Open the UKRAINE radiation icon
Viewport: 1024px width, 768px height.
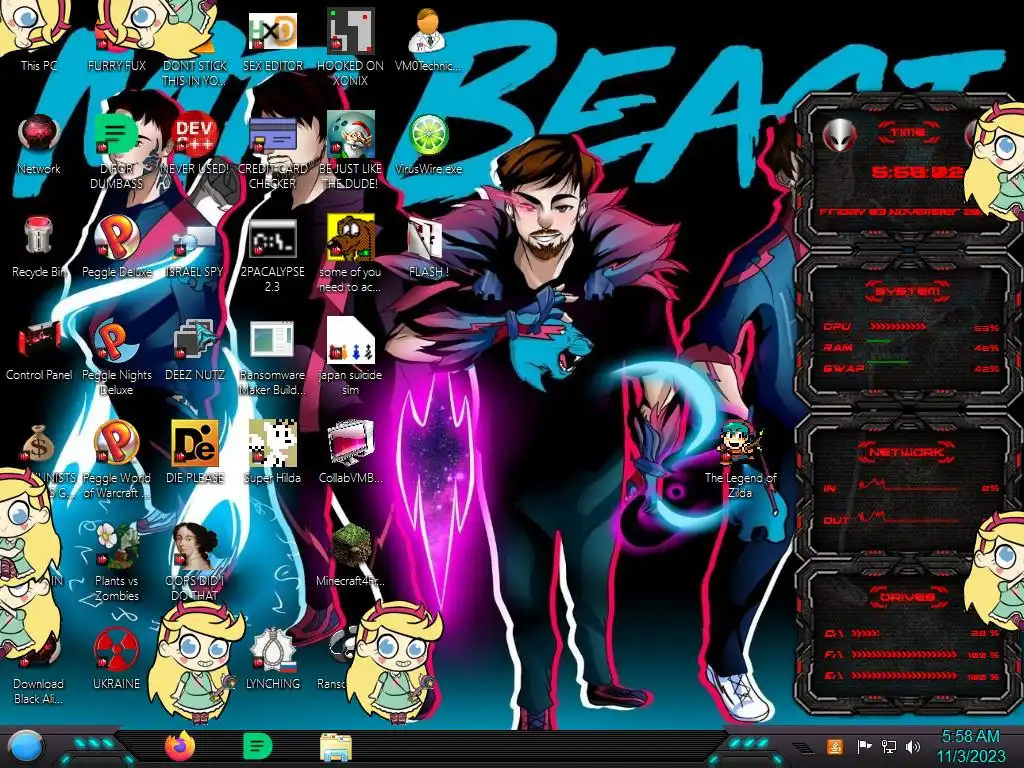116,658
